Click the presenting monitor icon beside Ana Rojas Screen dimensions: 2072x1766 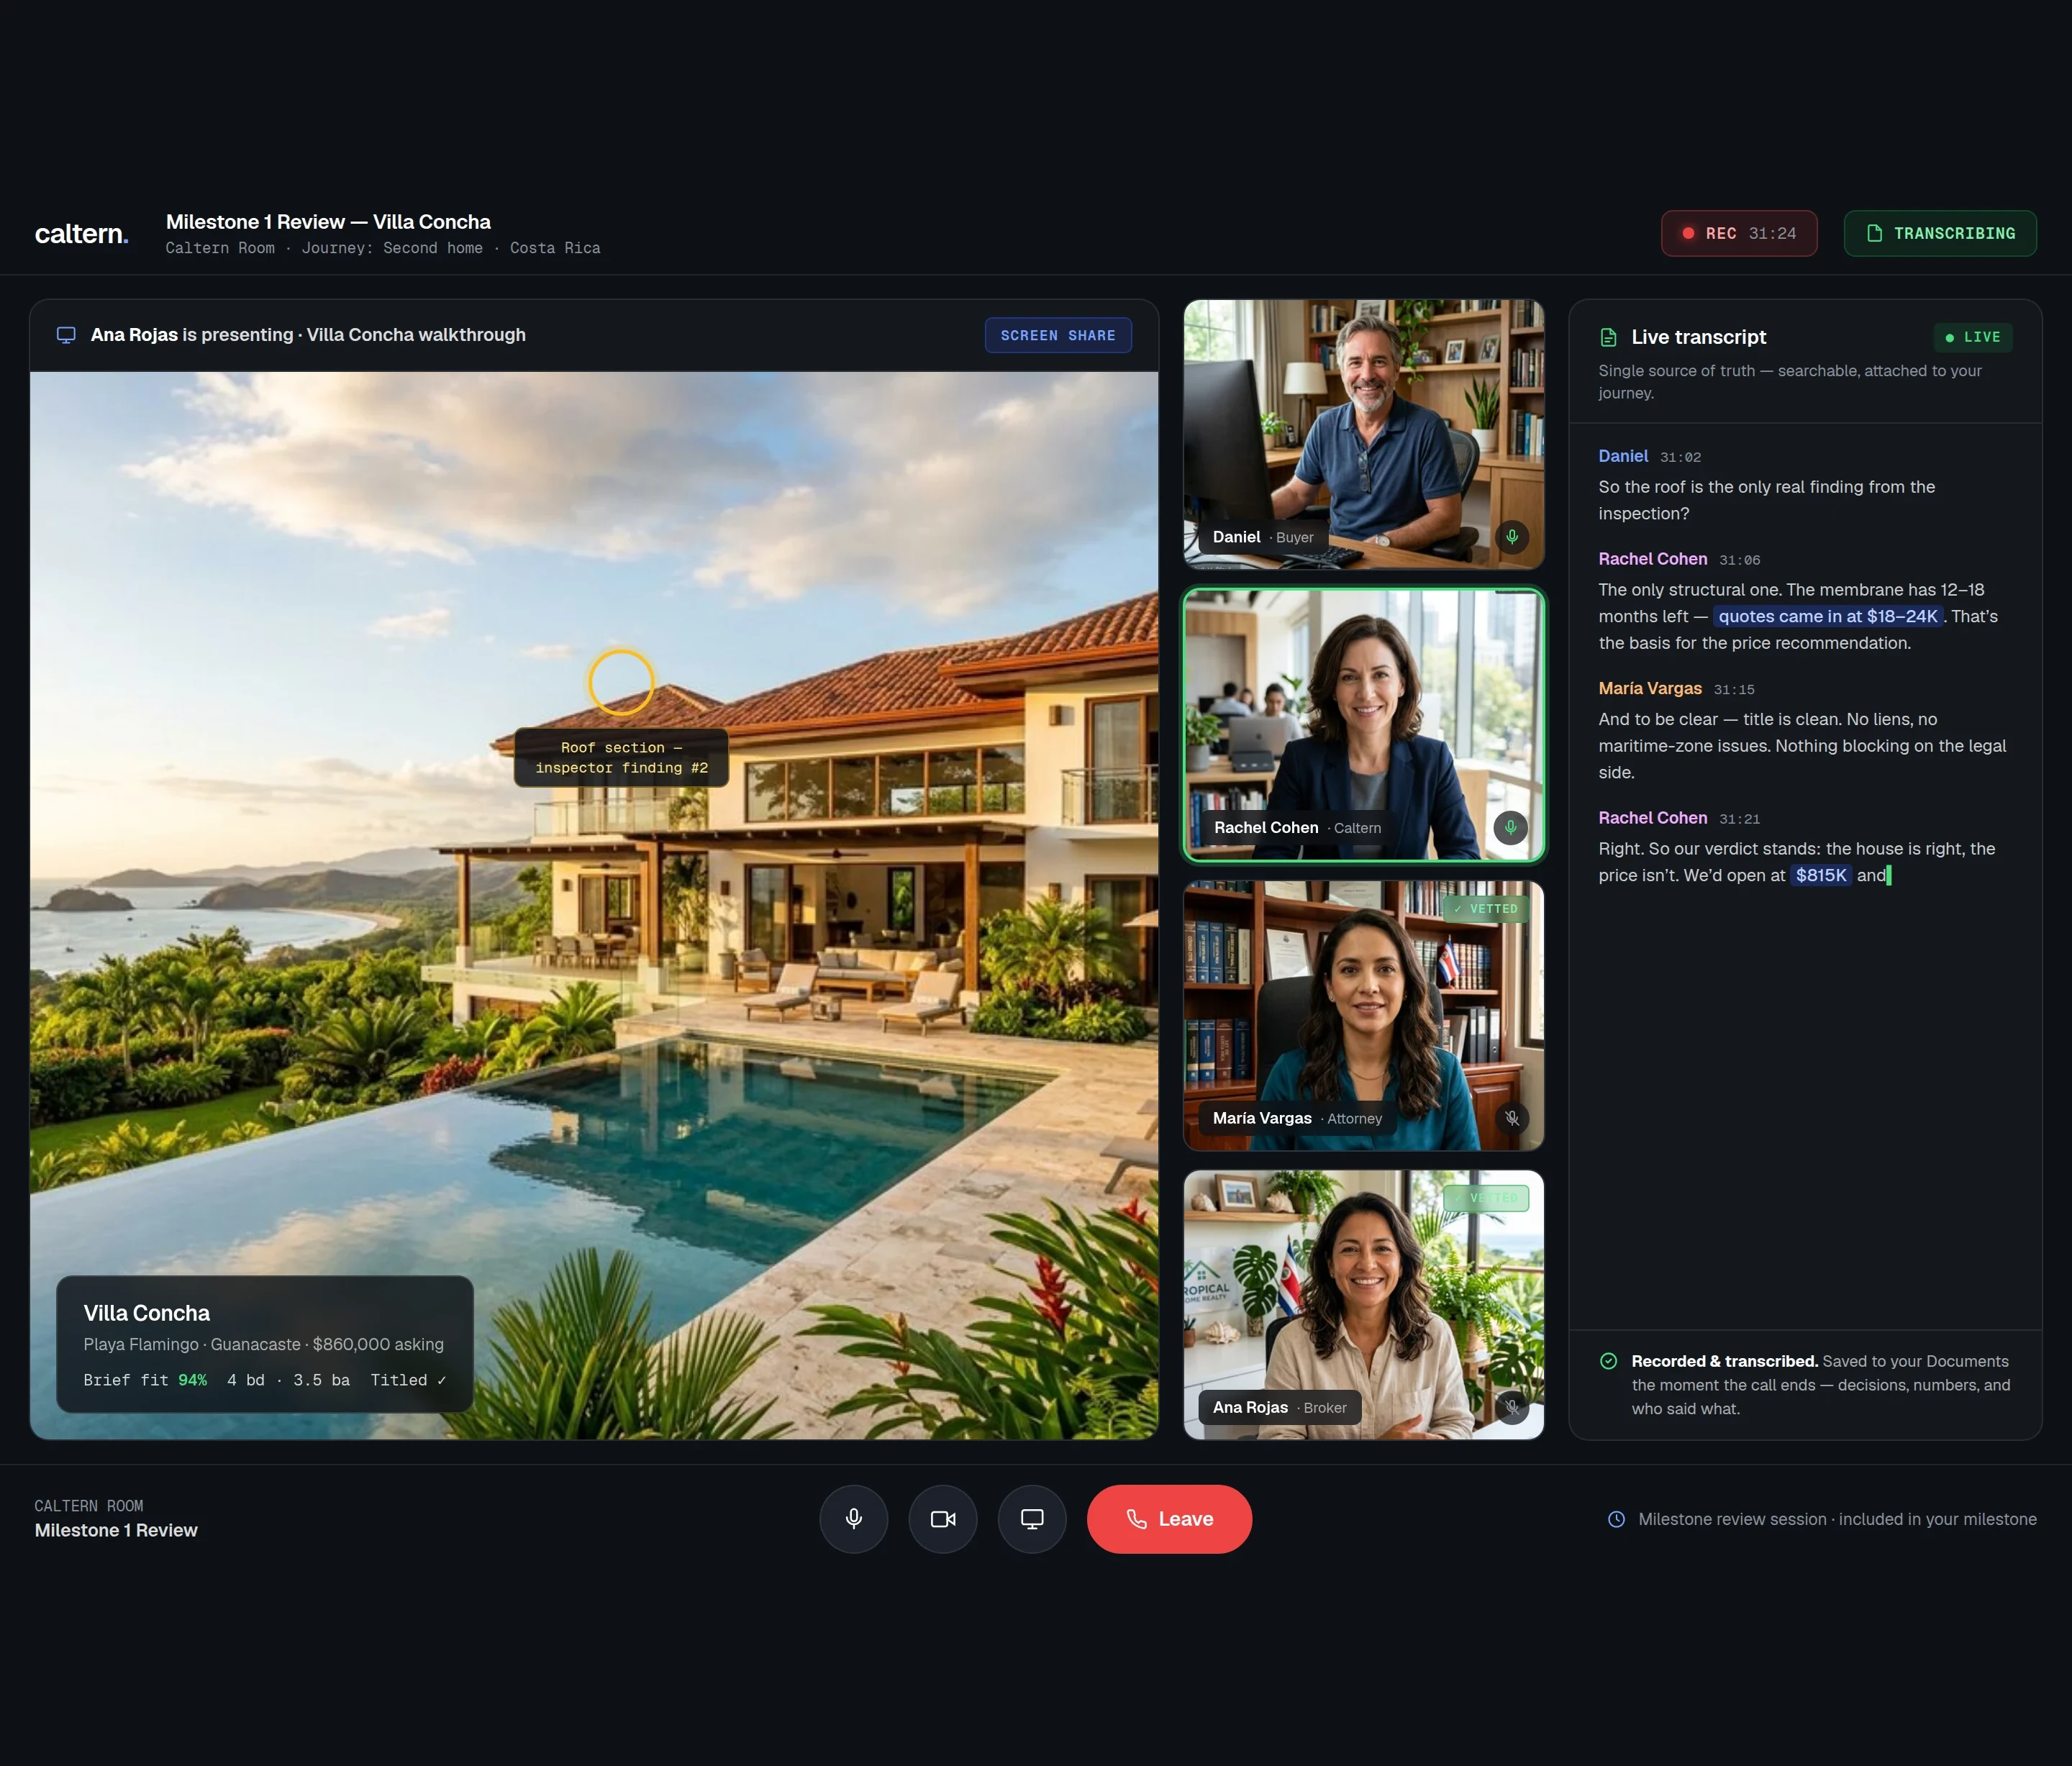click(66, 335)
